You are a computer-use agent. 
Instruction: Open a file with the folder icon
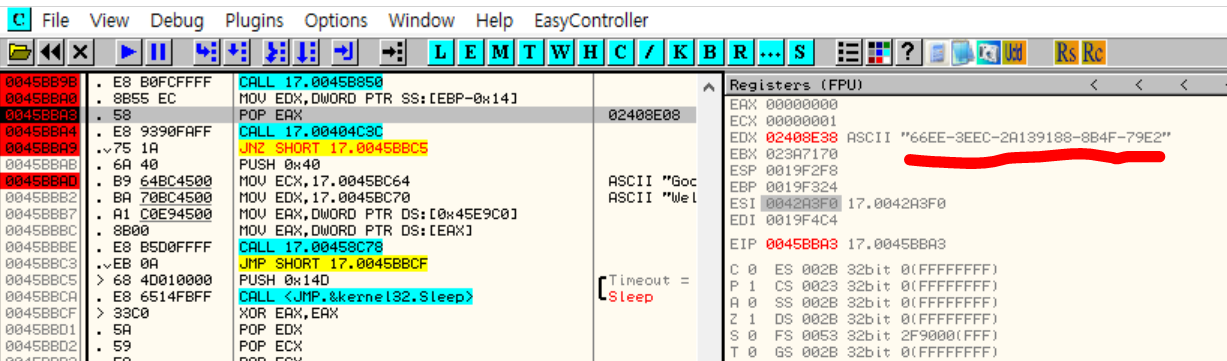click(x=20, y=51)
